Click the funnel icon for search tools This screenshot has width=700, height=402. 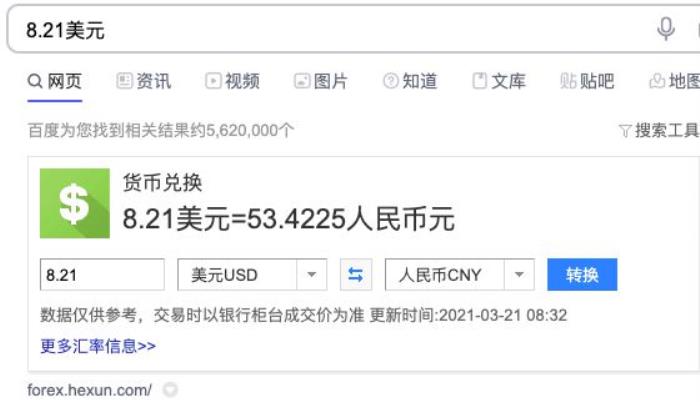coord(625,131)
